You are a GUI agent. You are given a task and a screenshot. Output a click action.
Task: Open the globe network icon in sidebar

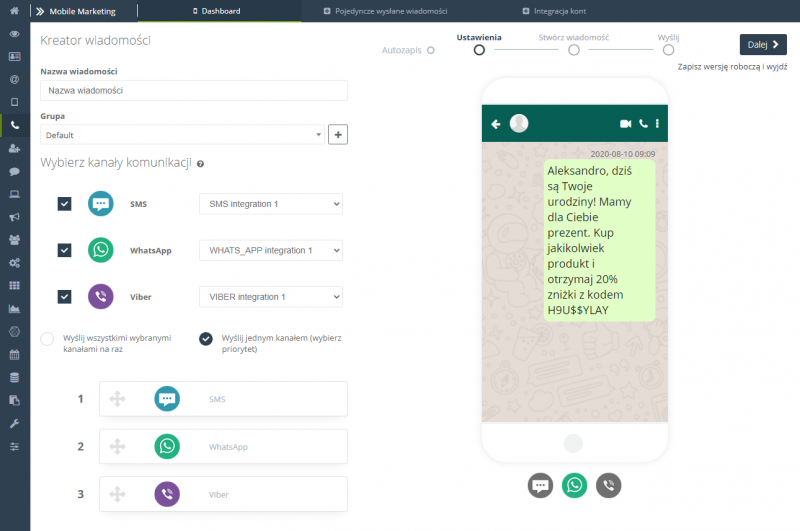(x=14, y=332)
